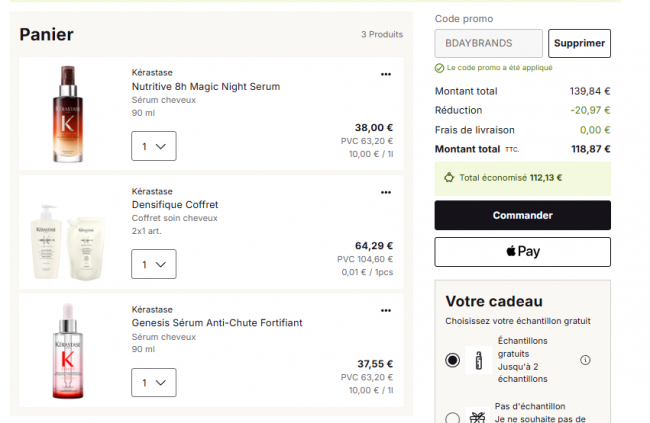Viewport: 650px width, 423px height.
Task: Click the Supprimer promo code button
Action: [x=579, y=43]
